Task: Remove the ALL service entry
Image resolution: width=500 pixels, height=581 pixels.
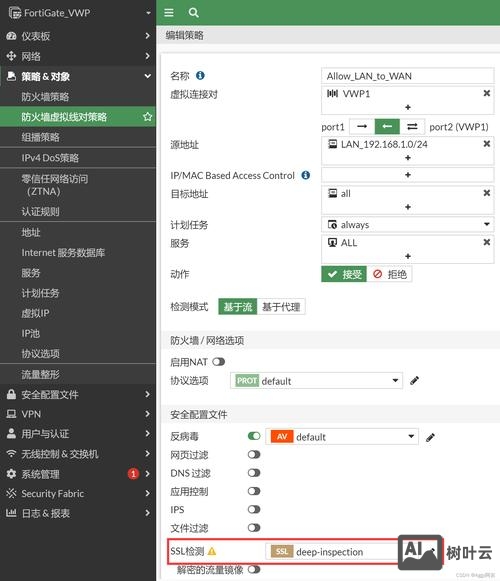Action: click(487, 242)
